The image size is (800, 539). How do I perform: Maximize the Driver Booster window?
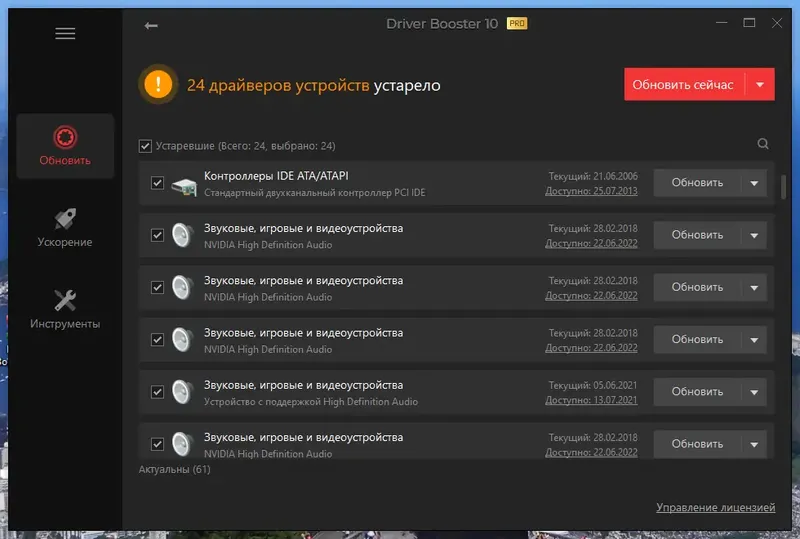[x=749, y=23]
